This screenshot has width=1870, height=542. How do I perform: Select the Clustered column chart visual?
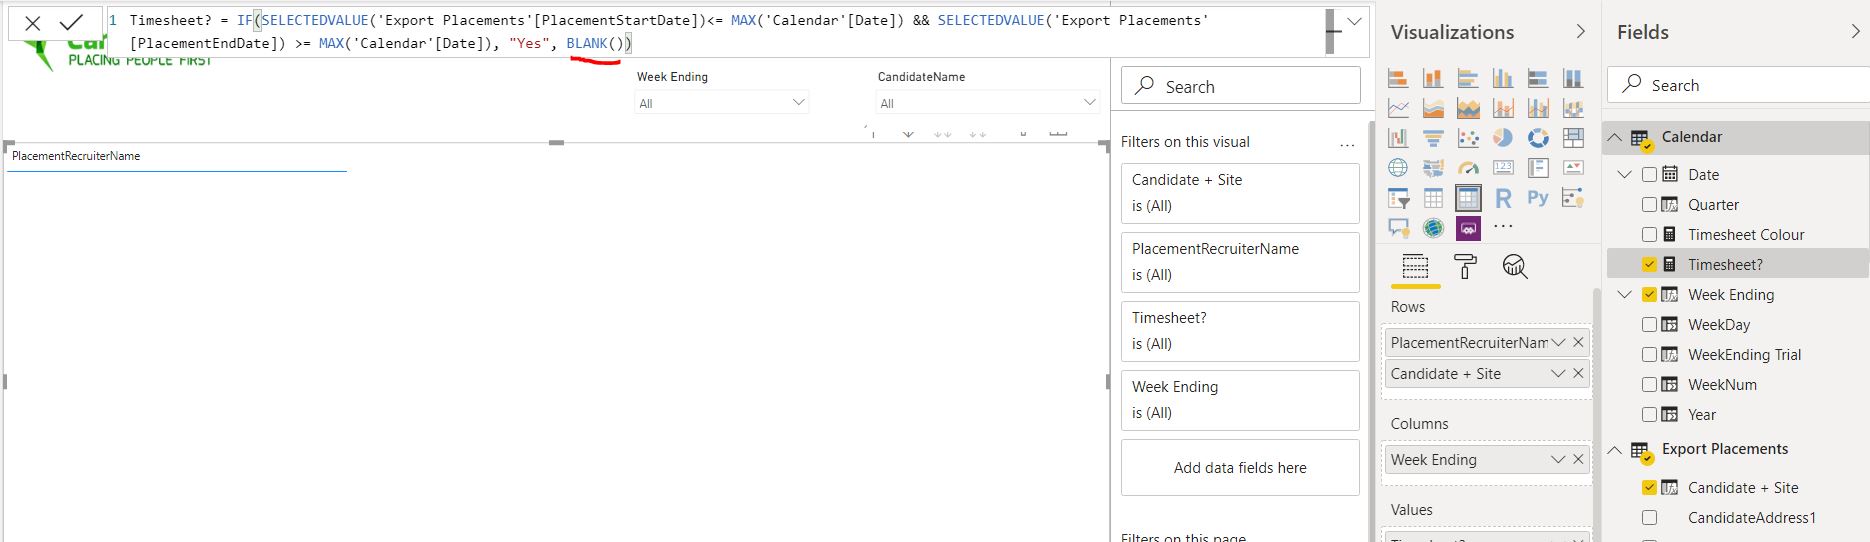1503,78
